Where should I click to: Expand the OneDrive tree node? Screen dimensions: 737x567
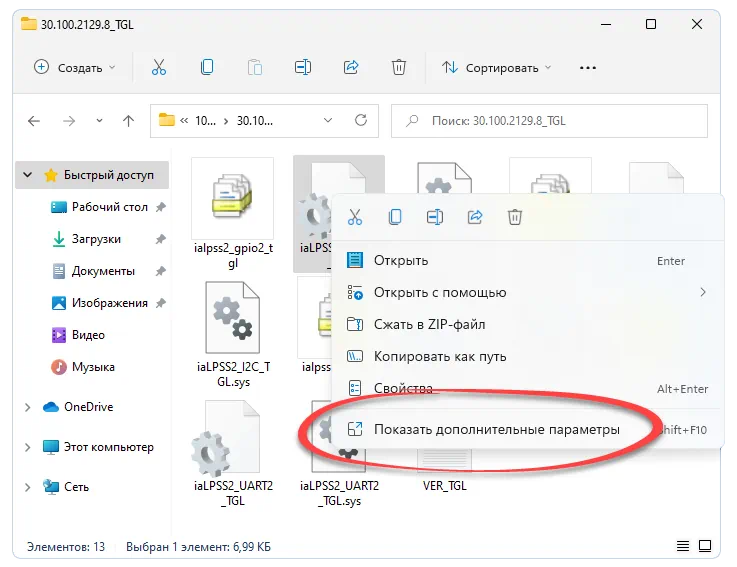(28, 407)
